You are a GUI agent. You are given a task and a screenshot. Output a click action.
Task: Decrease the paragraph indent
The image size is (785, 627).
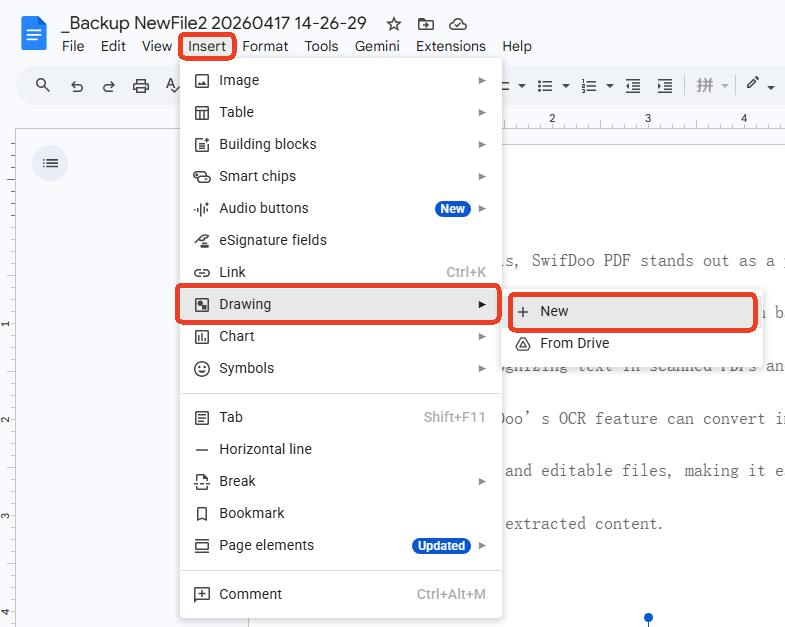coord(633,86)
